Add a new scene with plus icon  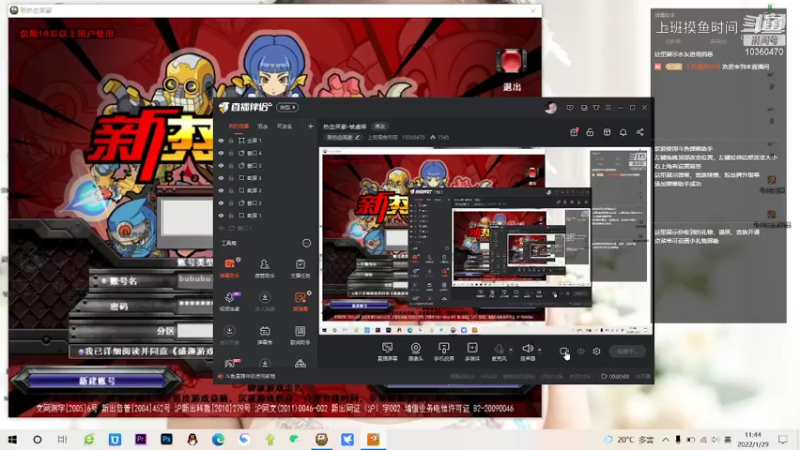(x=310, y=126)
